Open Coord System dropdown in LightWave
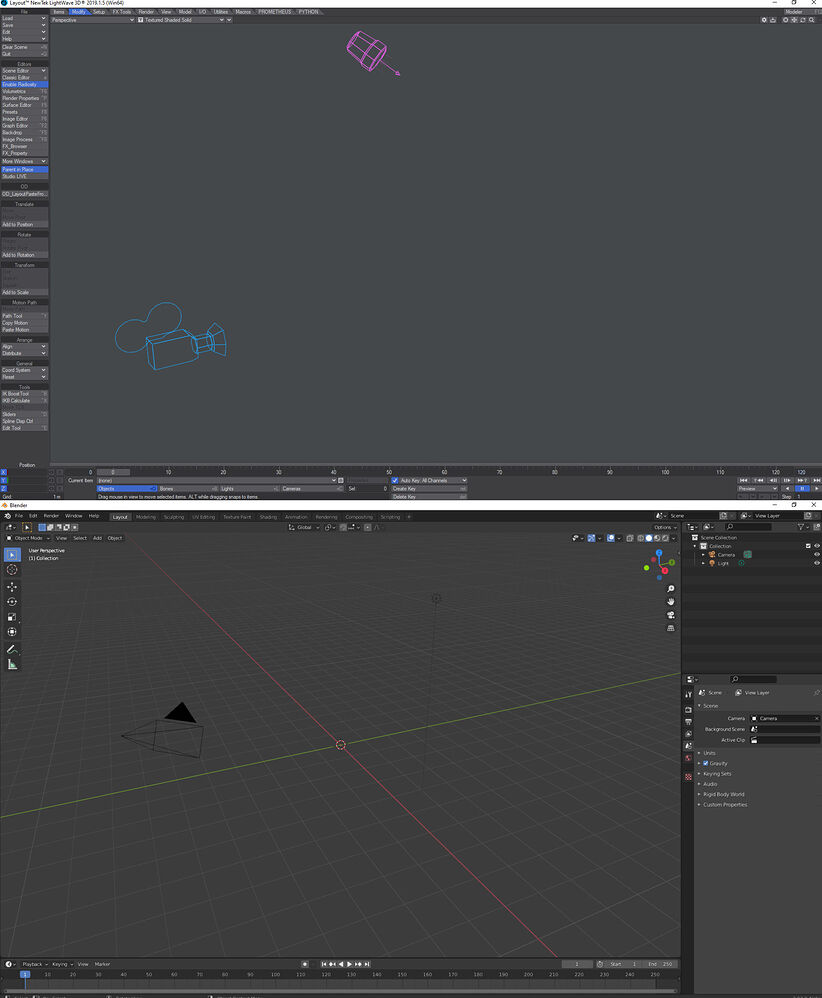This screenshot has width=822, height=998. pyautogui.click(x=24, y=370)
